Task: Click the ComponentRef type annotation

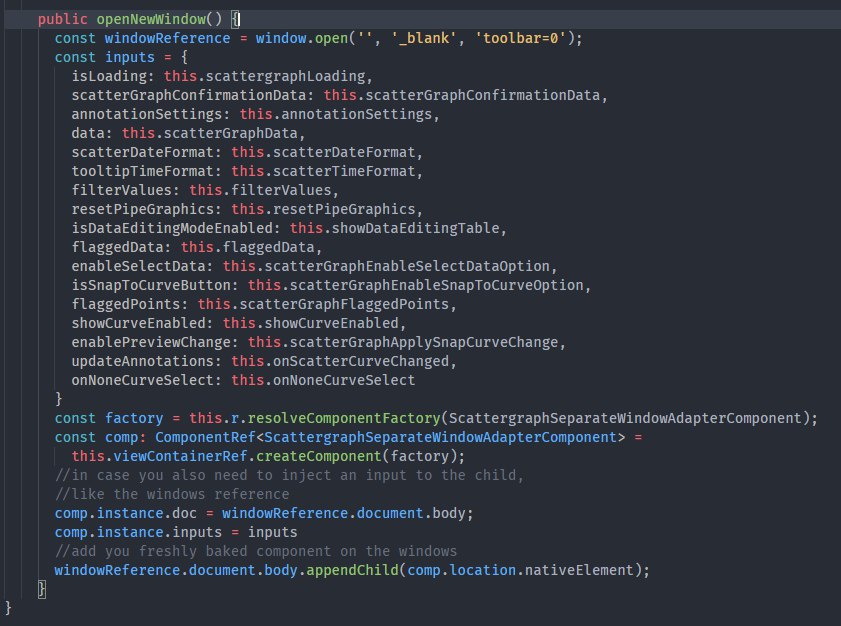Action: 205,437
